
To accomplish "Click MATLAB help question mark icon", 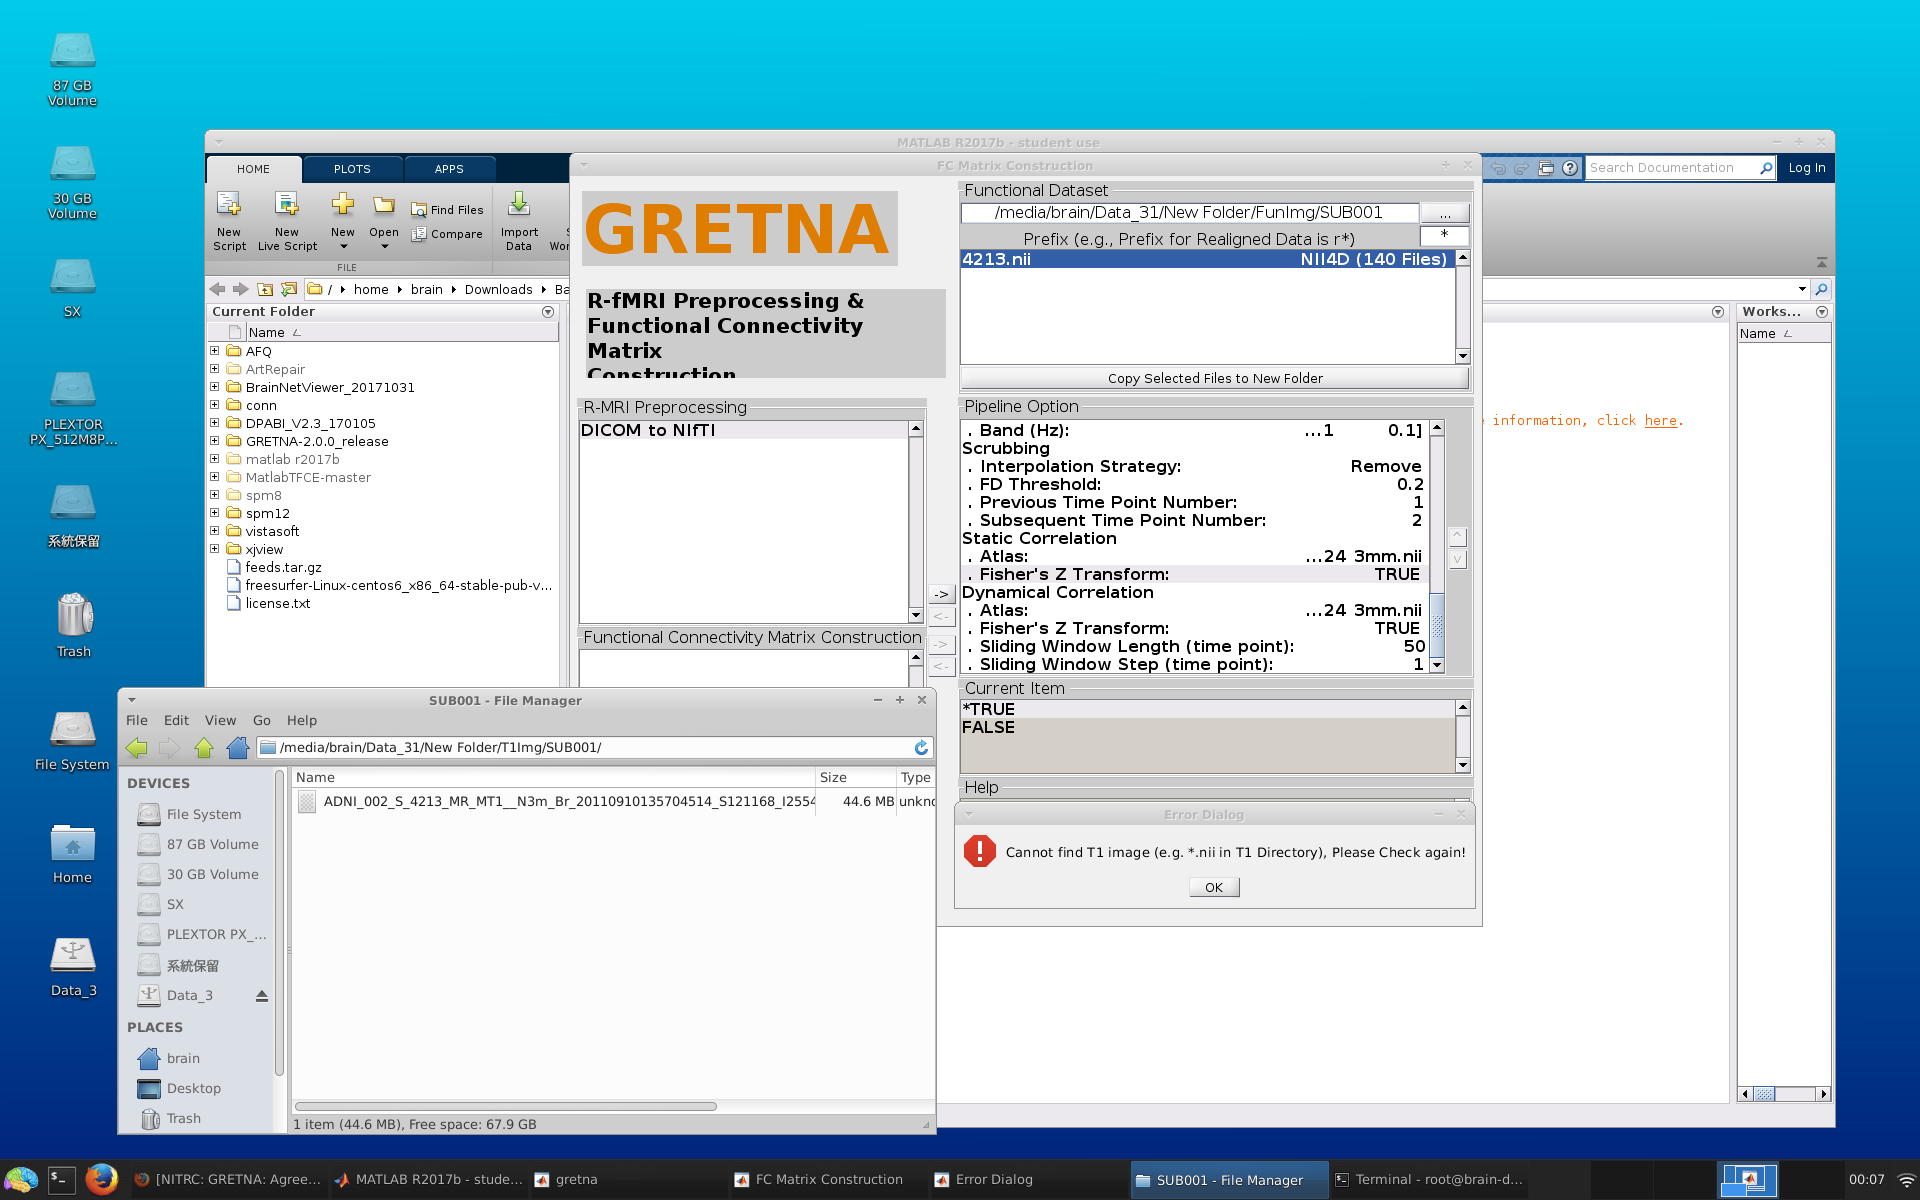I will [1570, 168].
